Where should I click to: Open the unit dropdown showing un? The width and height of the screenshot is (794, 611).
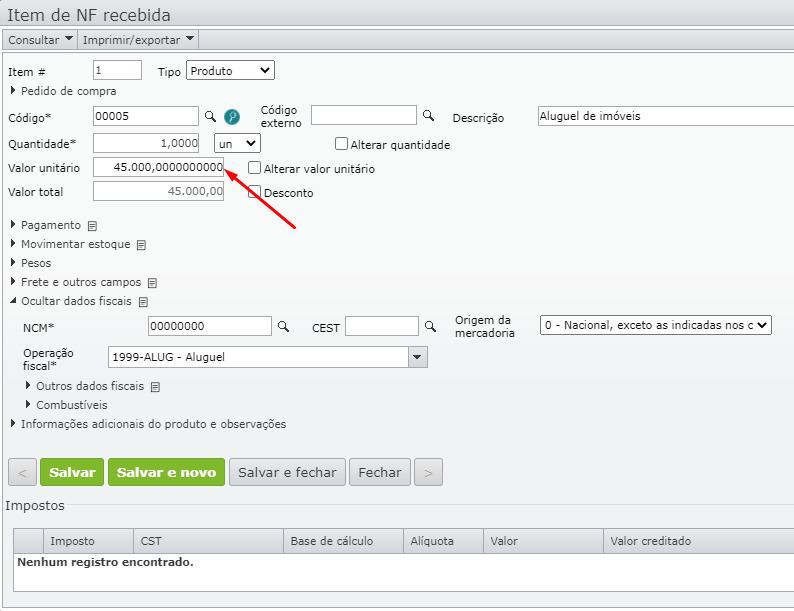237,144
